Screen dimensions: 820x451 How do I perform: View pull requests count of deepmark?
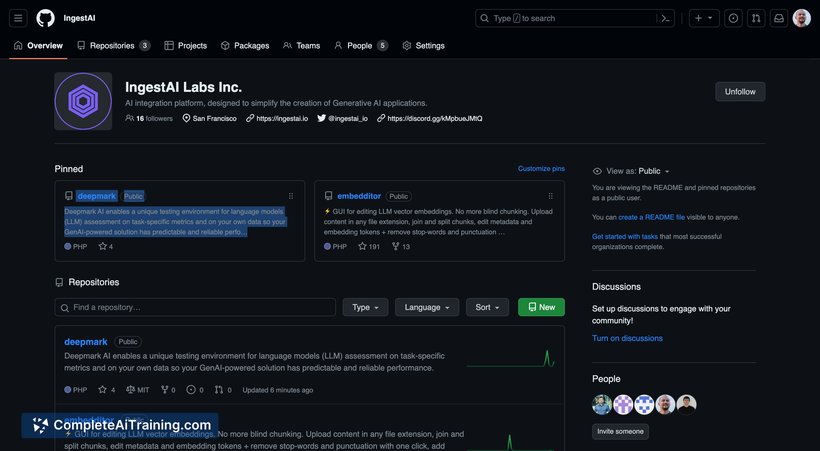223,390
